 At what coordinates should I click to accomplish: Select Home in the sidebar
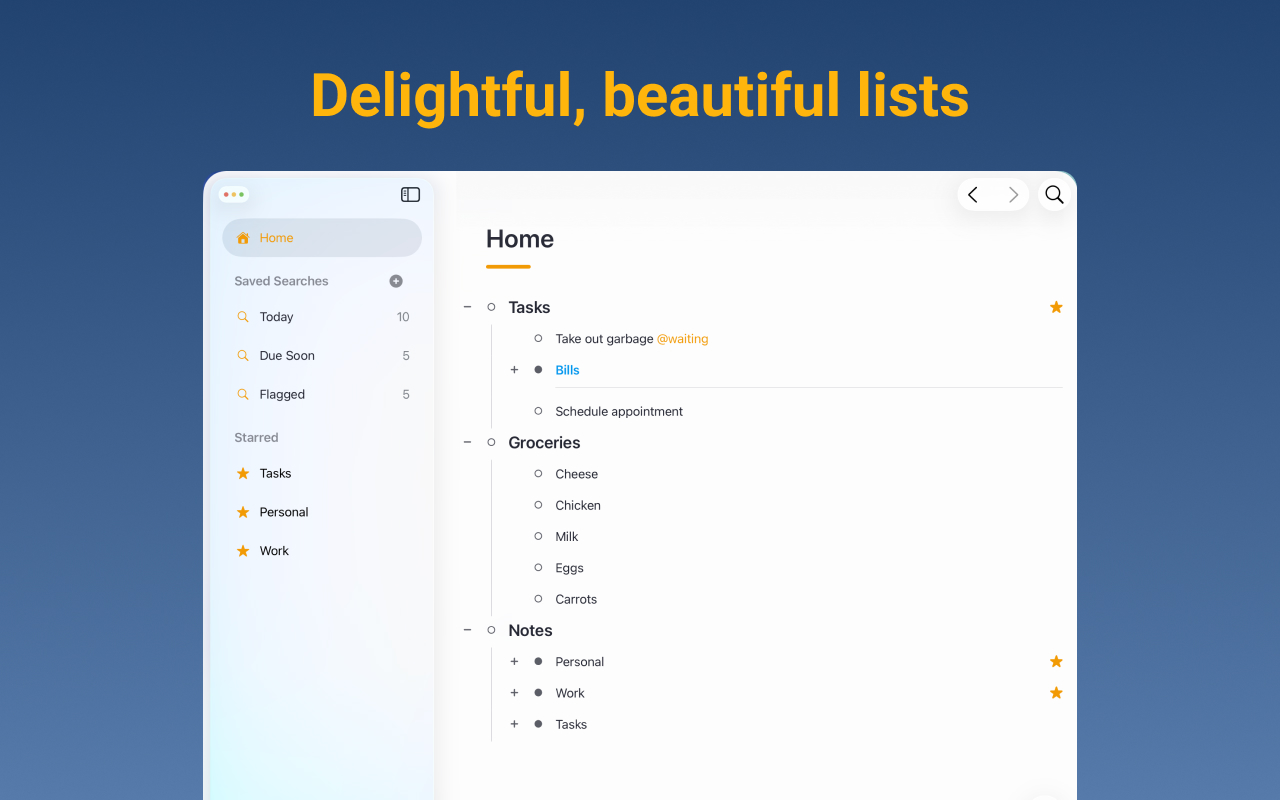click(322, 238)
